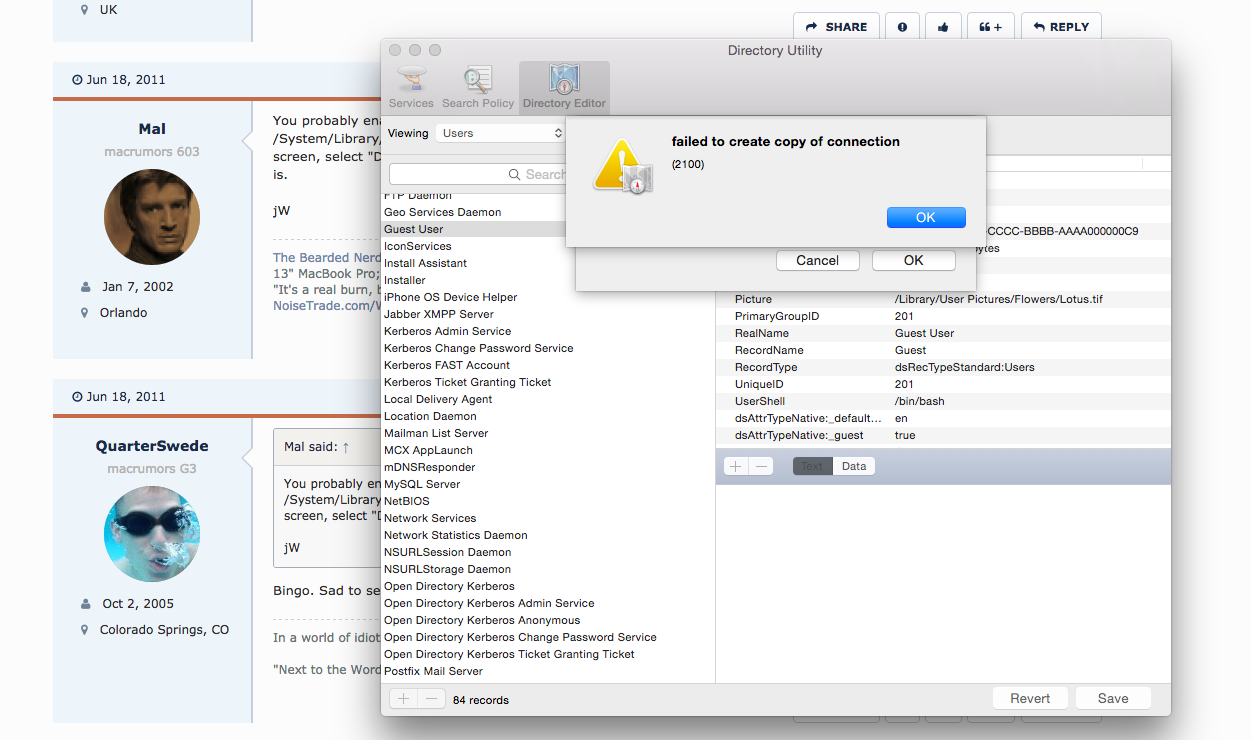Select the UniqueID attribute row
1251x740 pixels.
pyautogui.click(x=944, y=384)
